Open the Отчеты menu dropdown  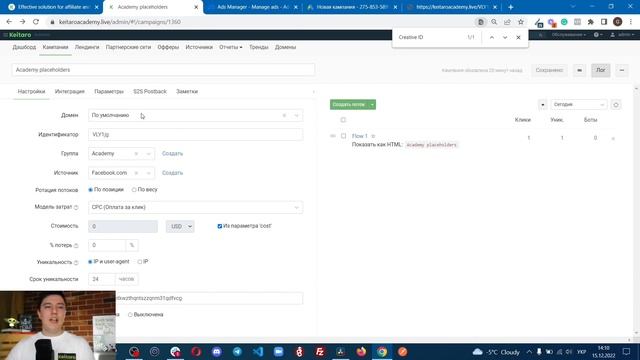(x=231, y=47)
